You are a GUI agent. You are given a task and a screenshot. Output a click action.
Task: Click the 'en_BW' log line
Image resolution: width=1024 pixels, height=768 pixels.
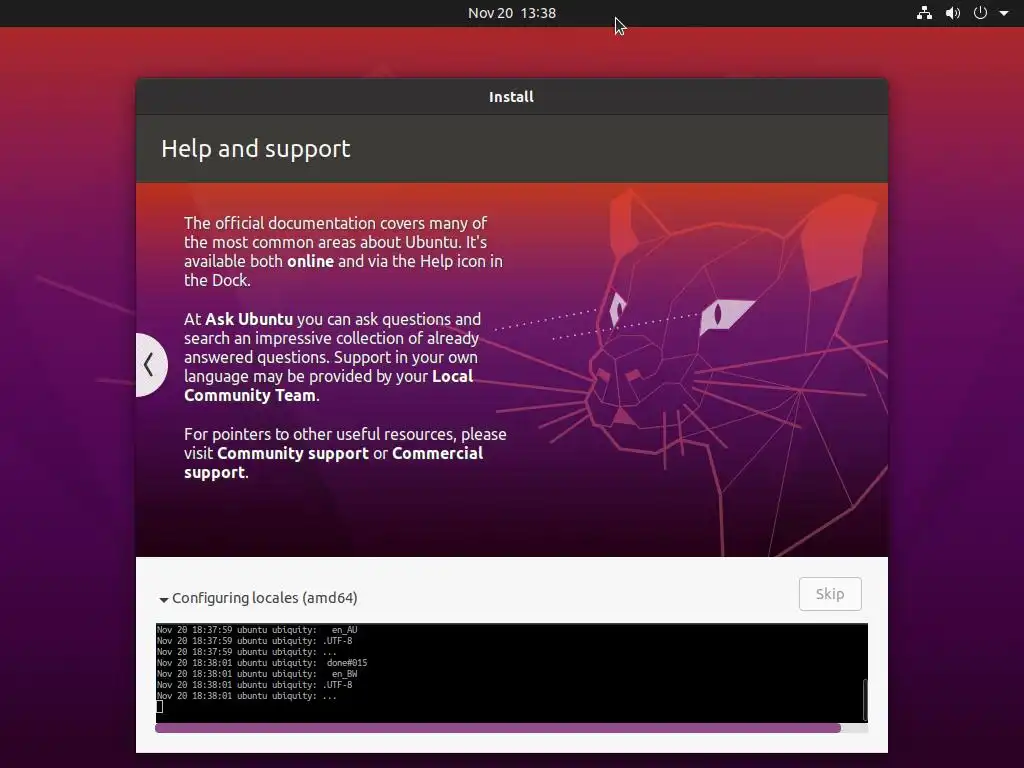257,674
